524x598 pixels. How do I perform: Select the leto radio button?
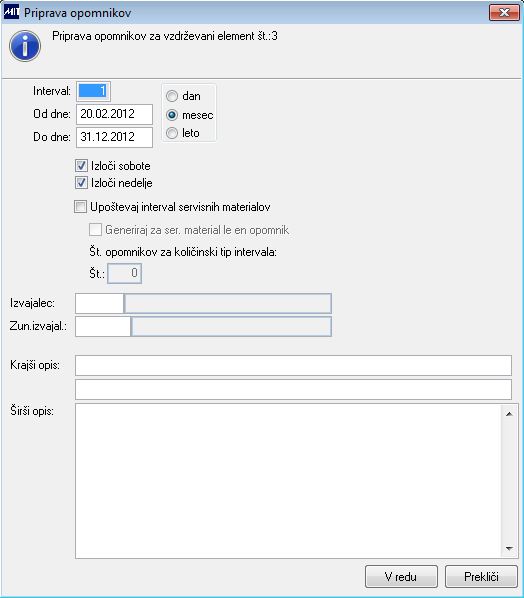pos(172,133)
